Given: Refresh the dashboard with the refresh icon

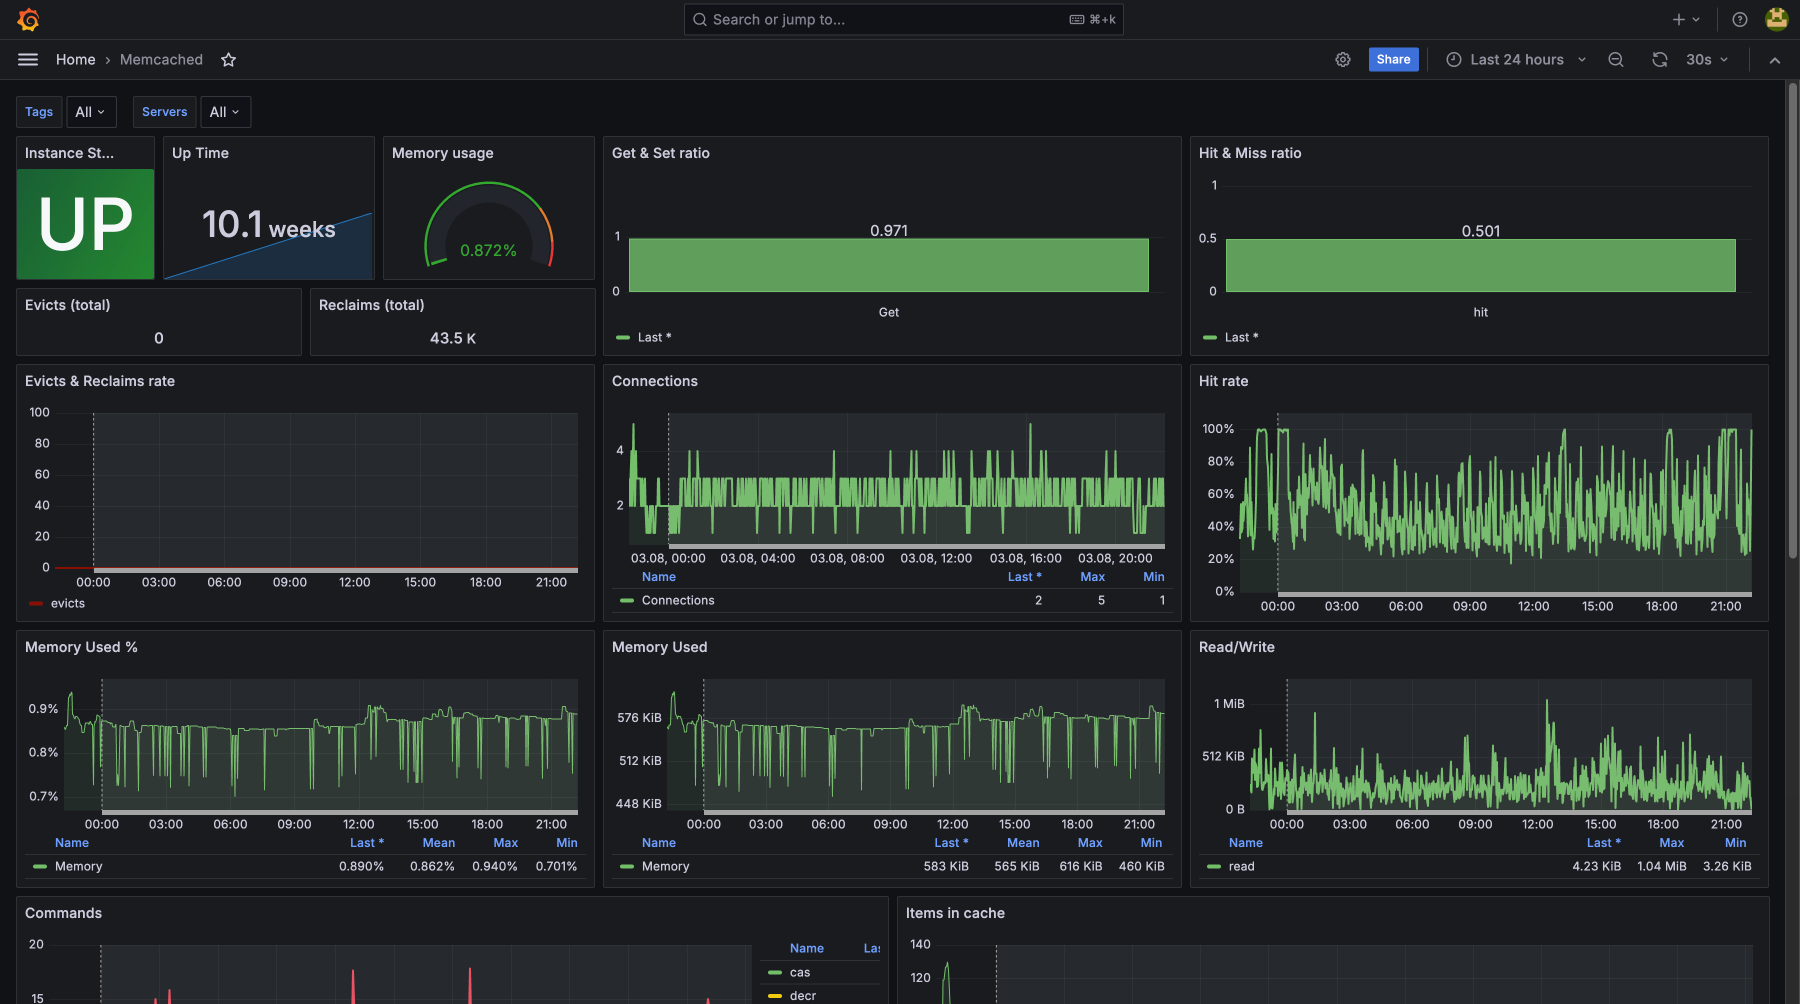Looking at the screenshot, I should [x=1660, y=60].
